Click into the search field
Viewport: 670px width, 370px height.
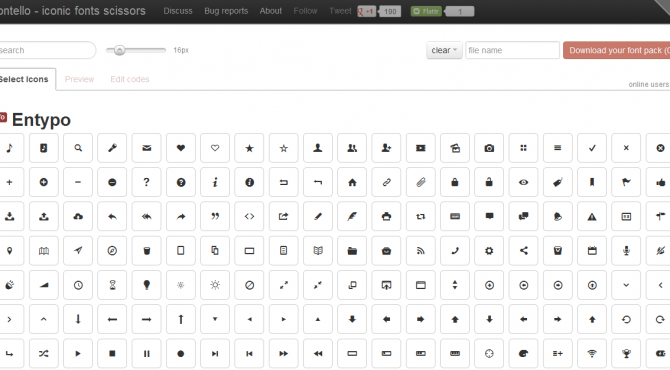(x=47, y=50)
